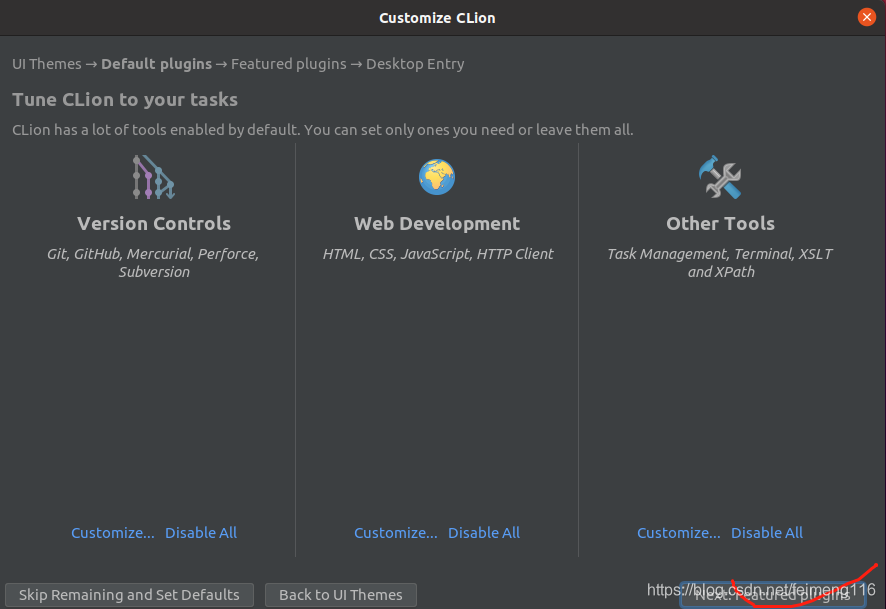Disable All Web Development plugins
The image size is (886, 609).
(484, 533)
